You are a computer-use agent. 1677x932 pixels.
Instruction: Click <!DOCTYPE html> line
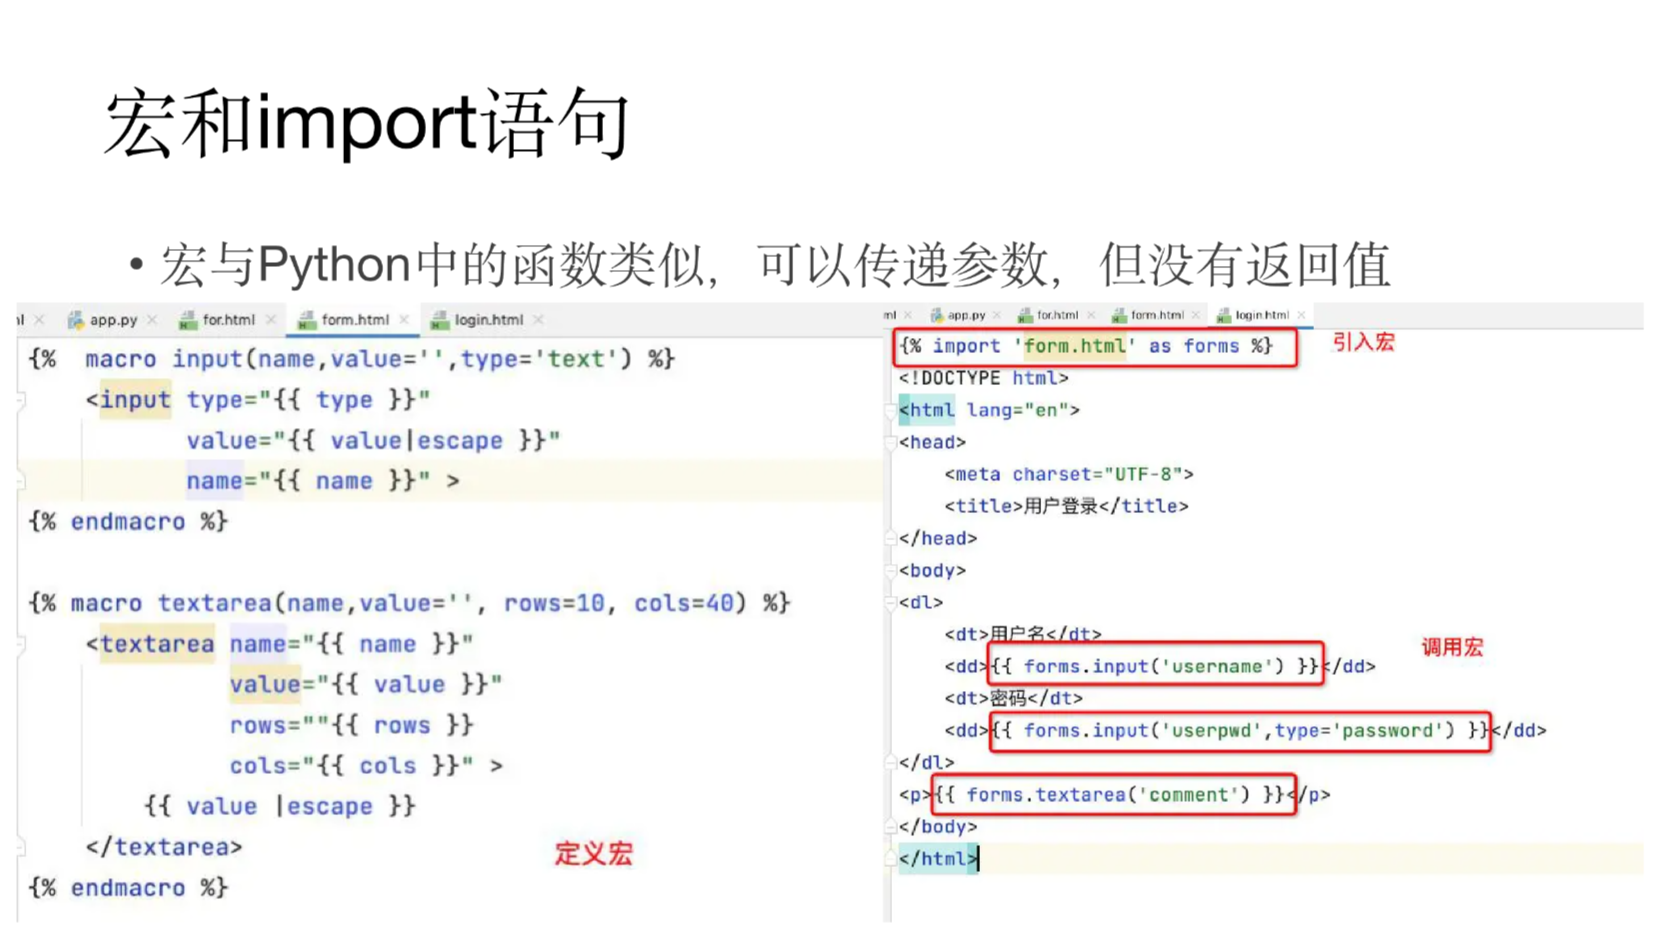(983, 378)
